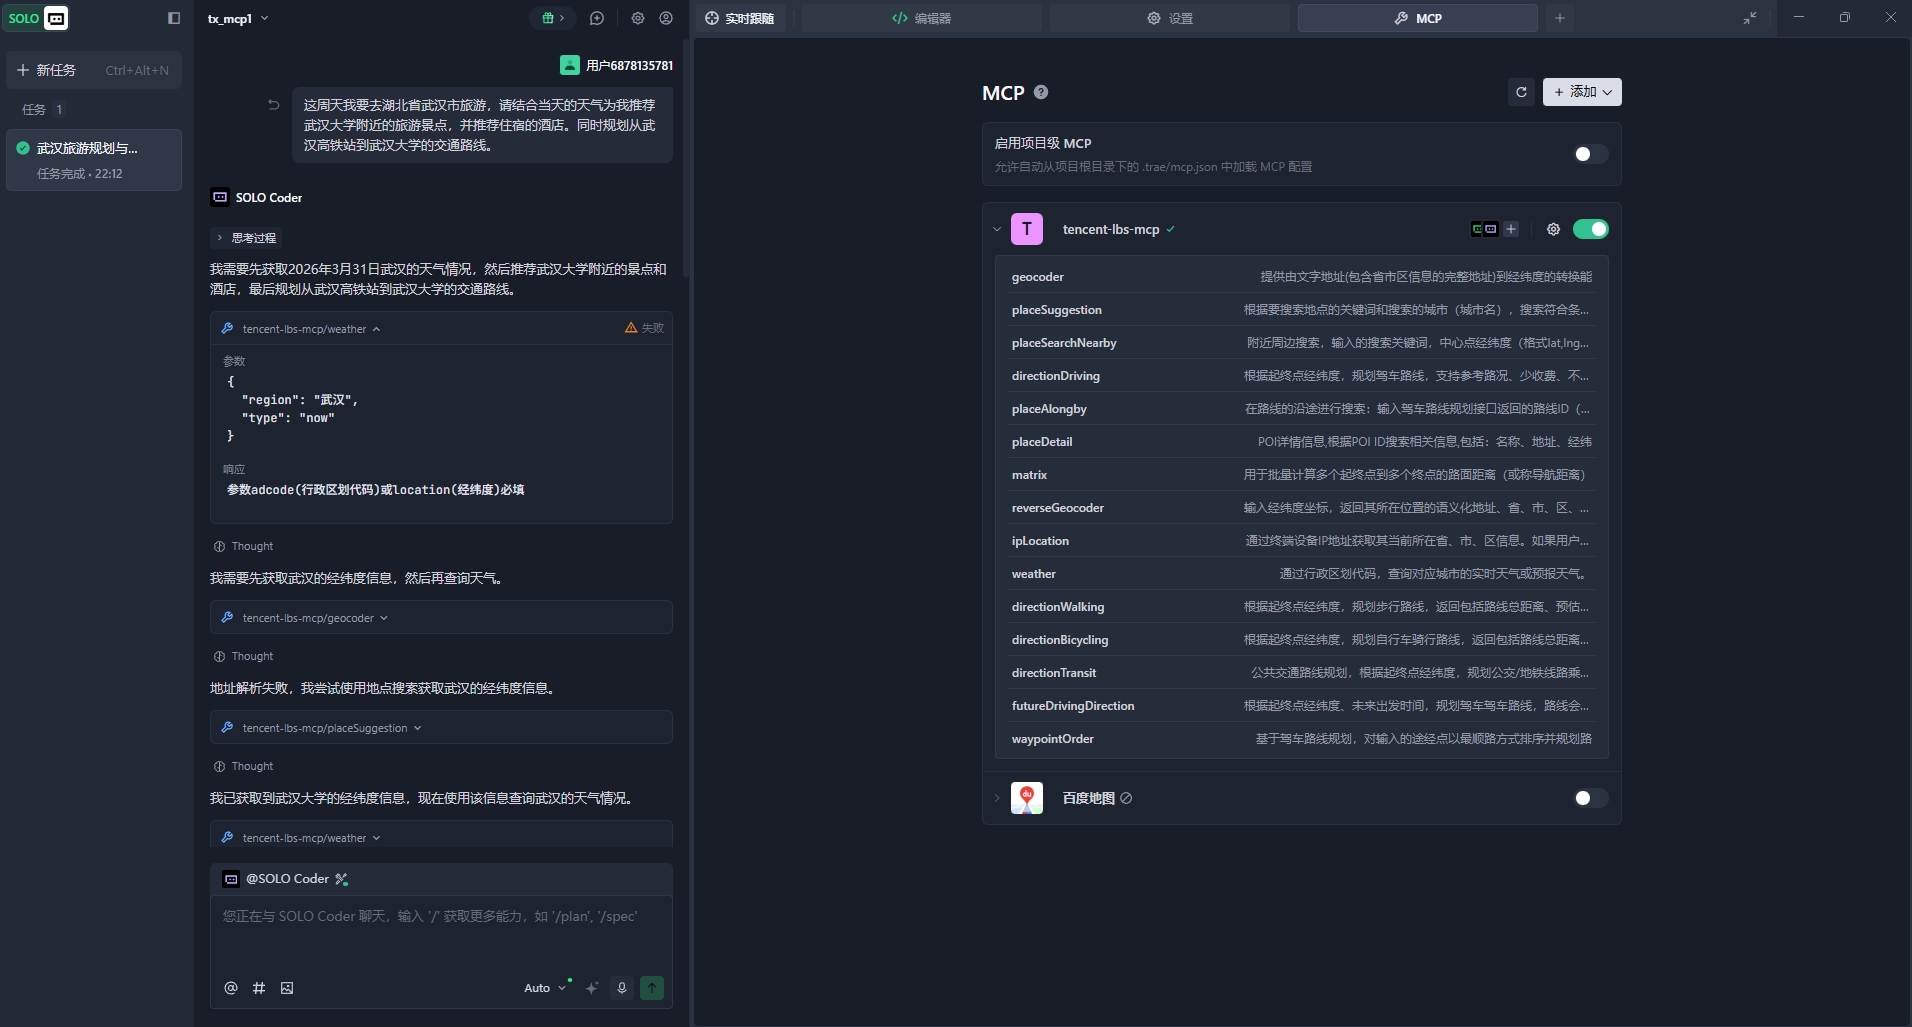The width and height of the screenshot is (1912, 1027).
Task: Click the weather tool row in MCP list
Action: [1301, 574]
